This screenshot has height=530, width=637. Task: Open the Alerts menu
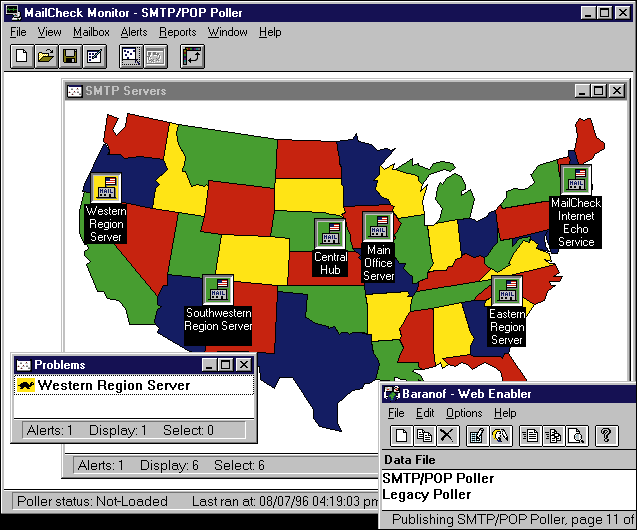(x=134, y=32)
